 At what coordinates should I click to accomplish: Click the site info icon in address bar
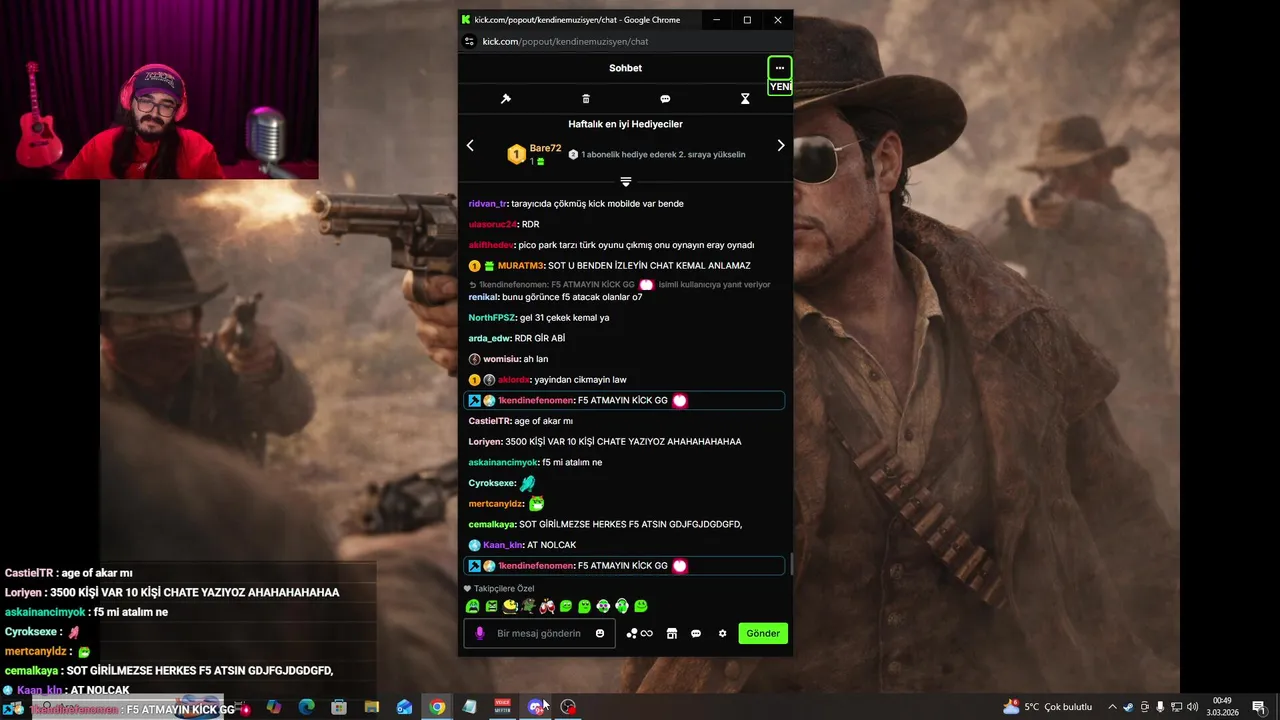(469, 42)
